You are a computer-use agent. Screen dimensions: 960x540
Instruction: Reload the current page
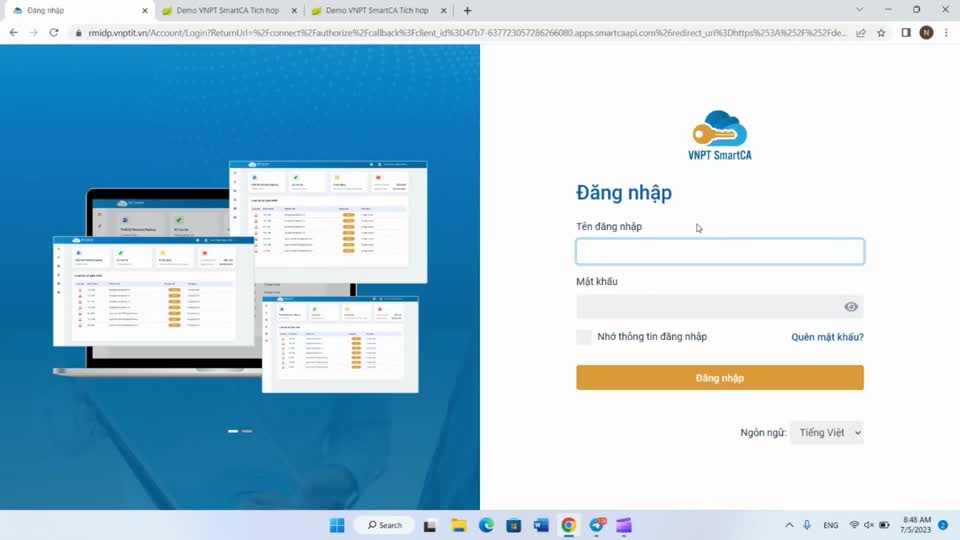[x=54, y=32]
